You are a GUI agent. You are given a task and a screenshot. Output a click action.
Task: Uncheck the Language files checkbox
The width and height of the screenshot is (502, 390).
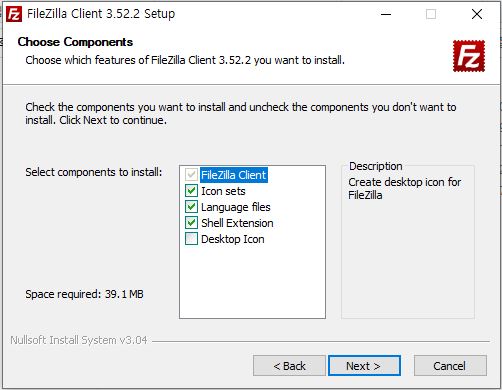[x=191, y=207]
